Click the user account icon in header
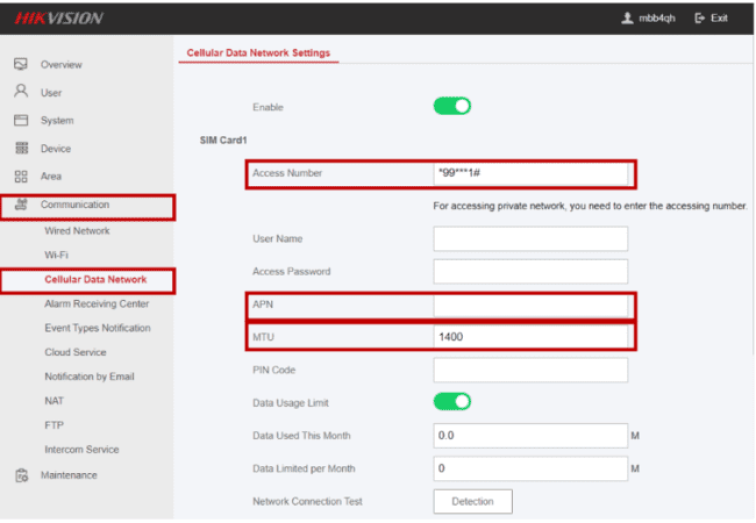 point(627,18)
